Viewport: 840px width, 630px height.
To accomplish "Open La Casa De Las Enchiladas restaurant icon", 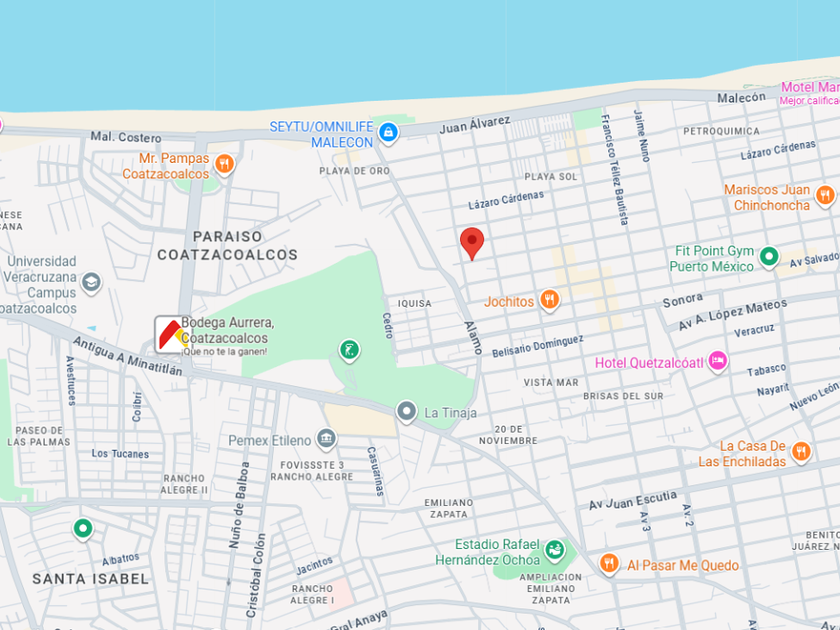I will point(801,452).
